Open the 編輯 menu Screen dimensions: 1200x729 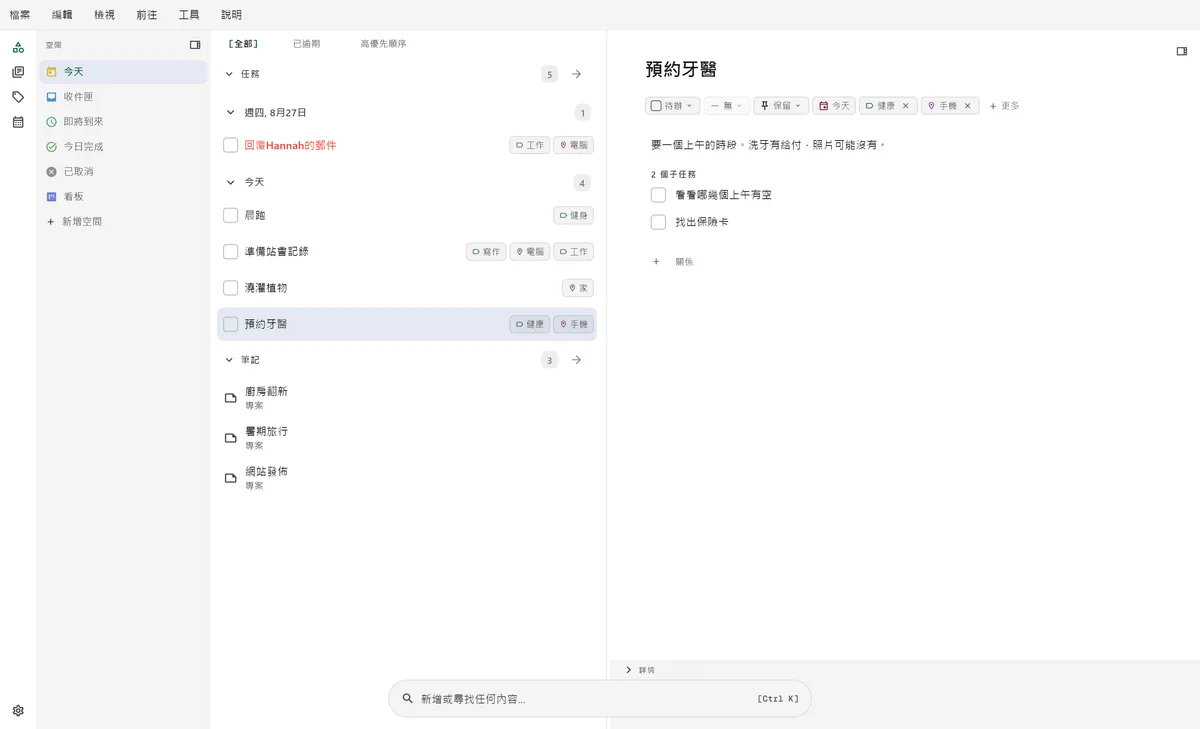pyautogui.click(x=62, y=15)
